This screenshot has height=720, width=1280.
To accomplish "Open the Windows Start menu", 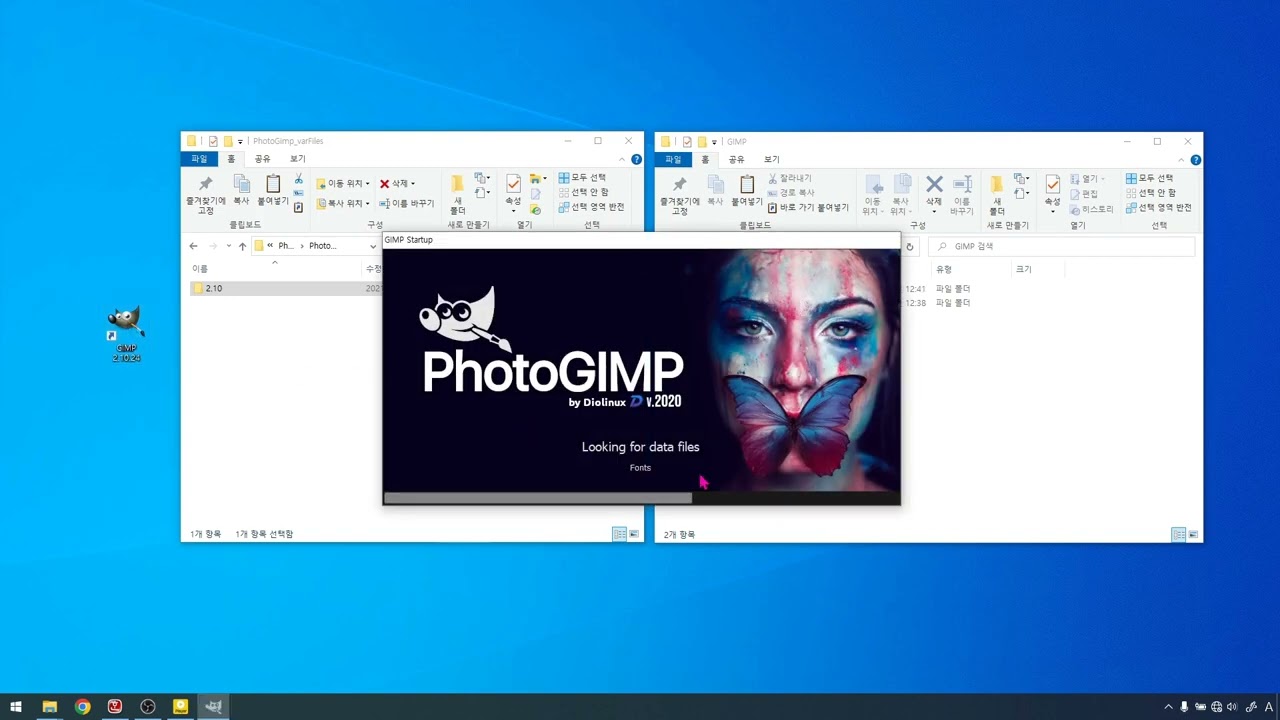I will pyautogui.click(x=16, y=707).
